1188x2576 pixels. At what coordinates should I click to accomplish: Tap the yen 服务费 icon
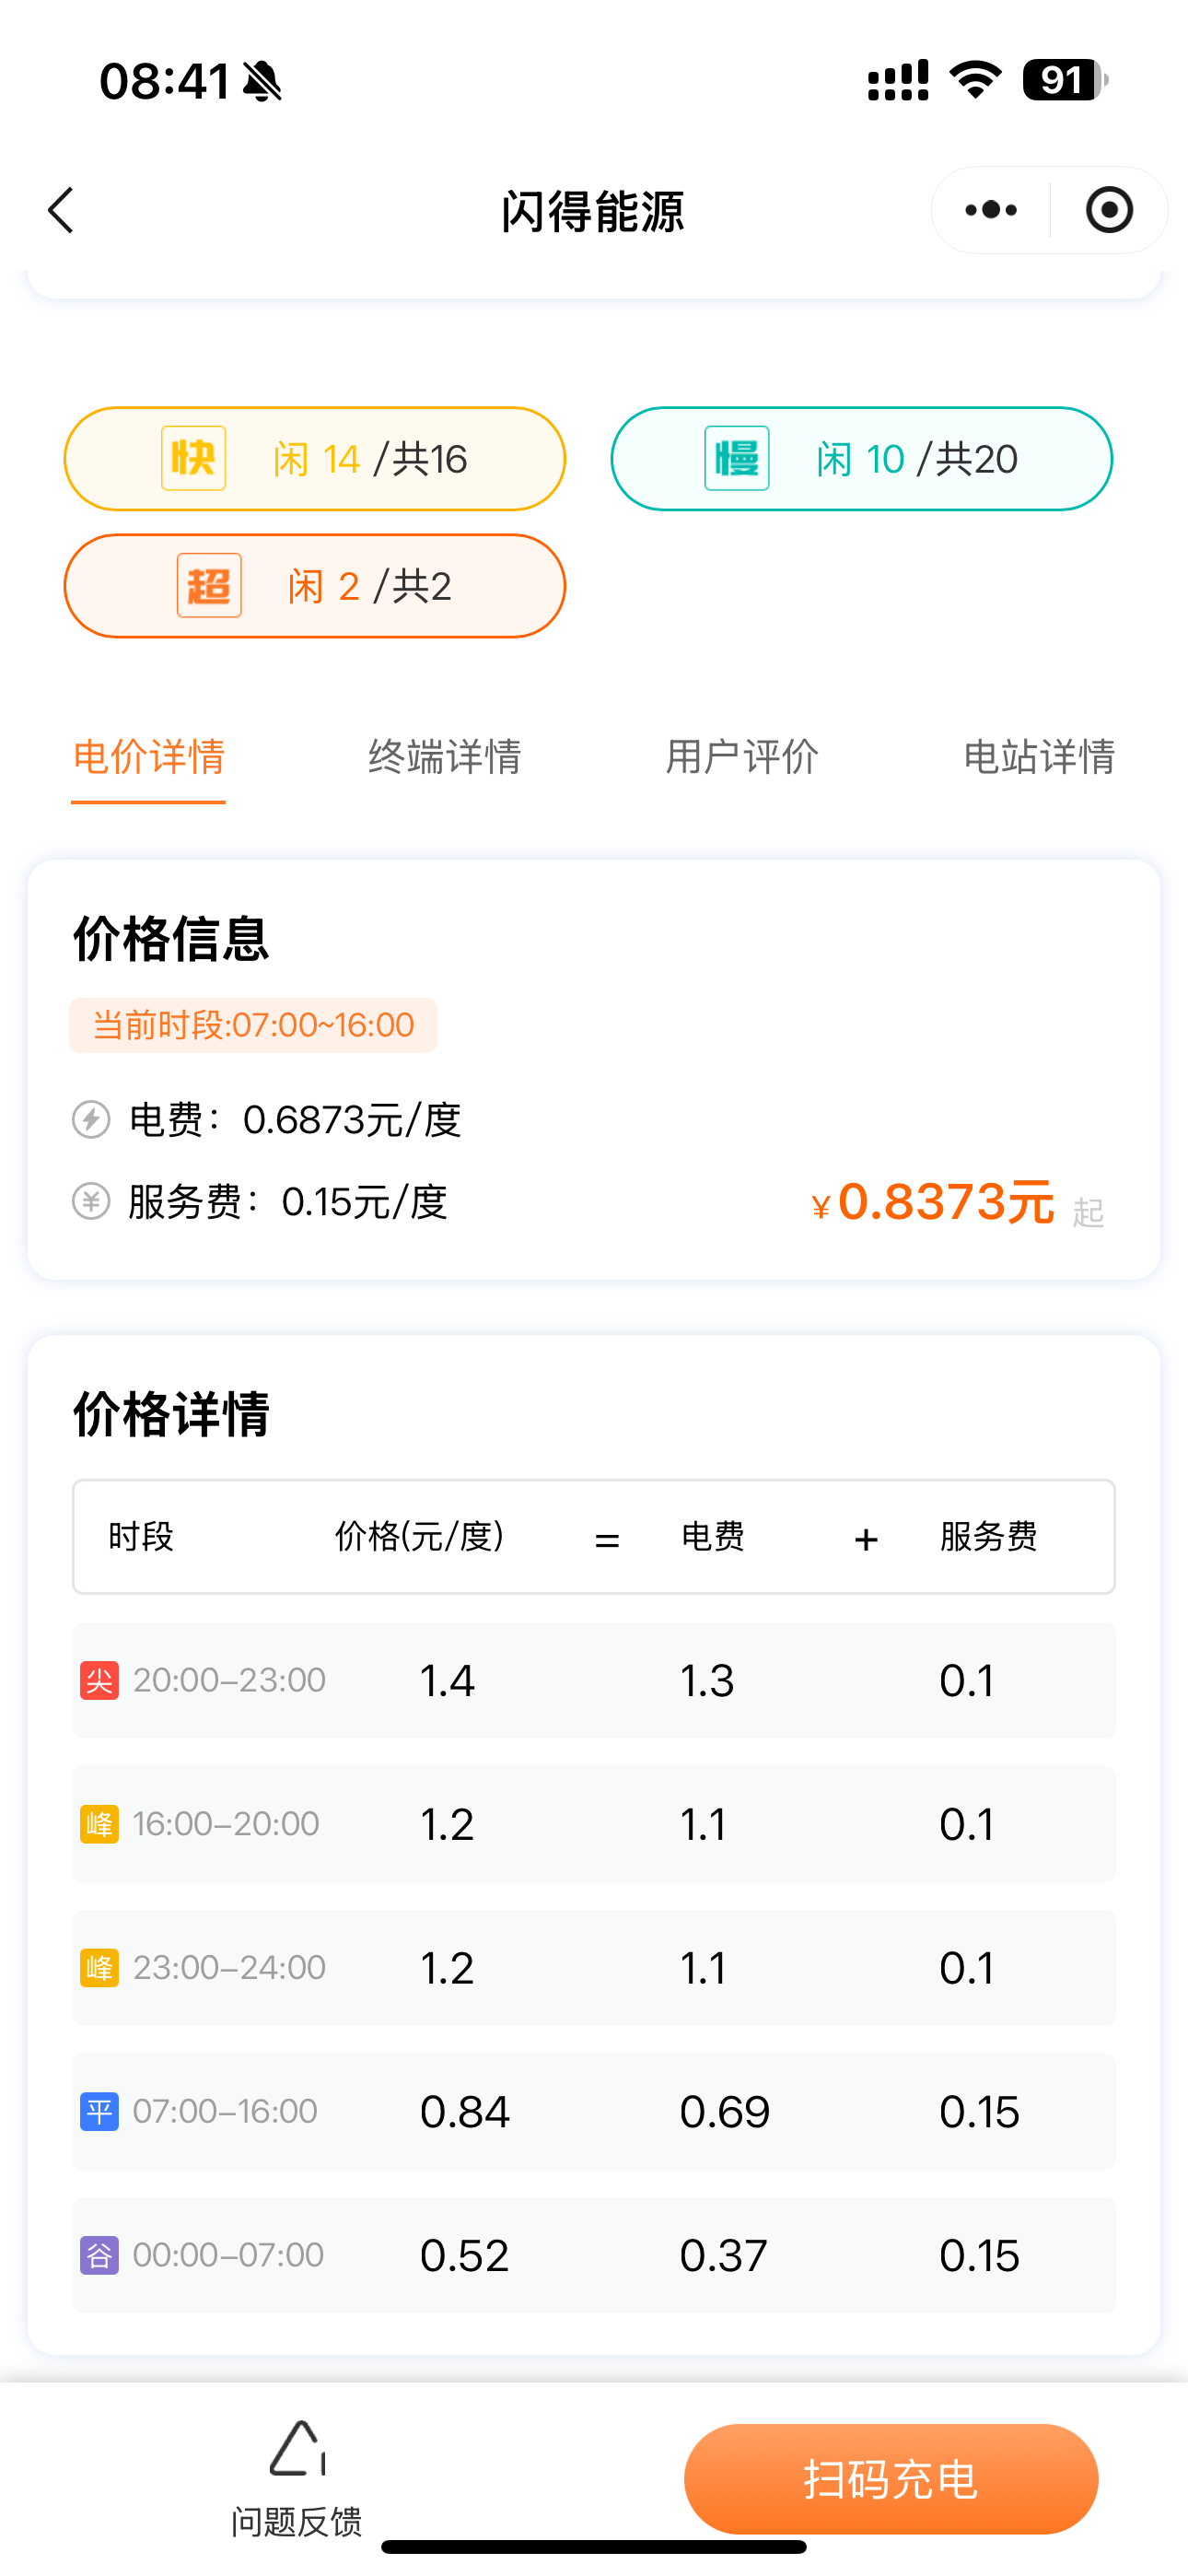[x=91, y=1201]
